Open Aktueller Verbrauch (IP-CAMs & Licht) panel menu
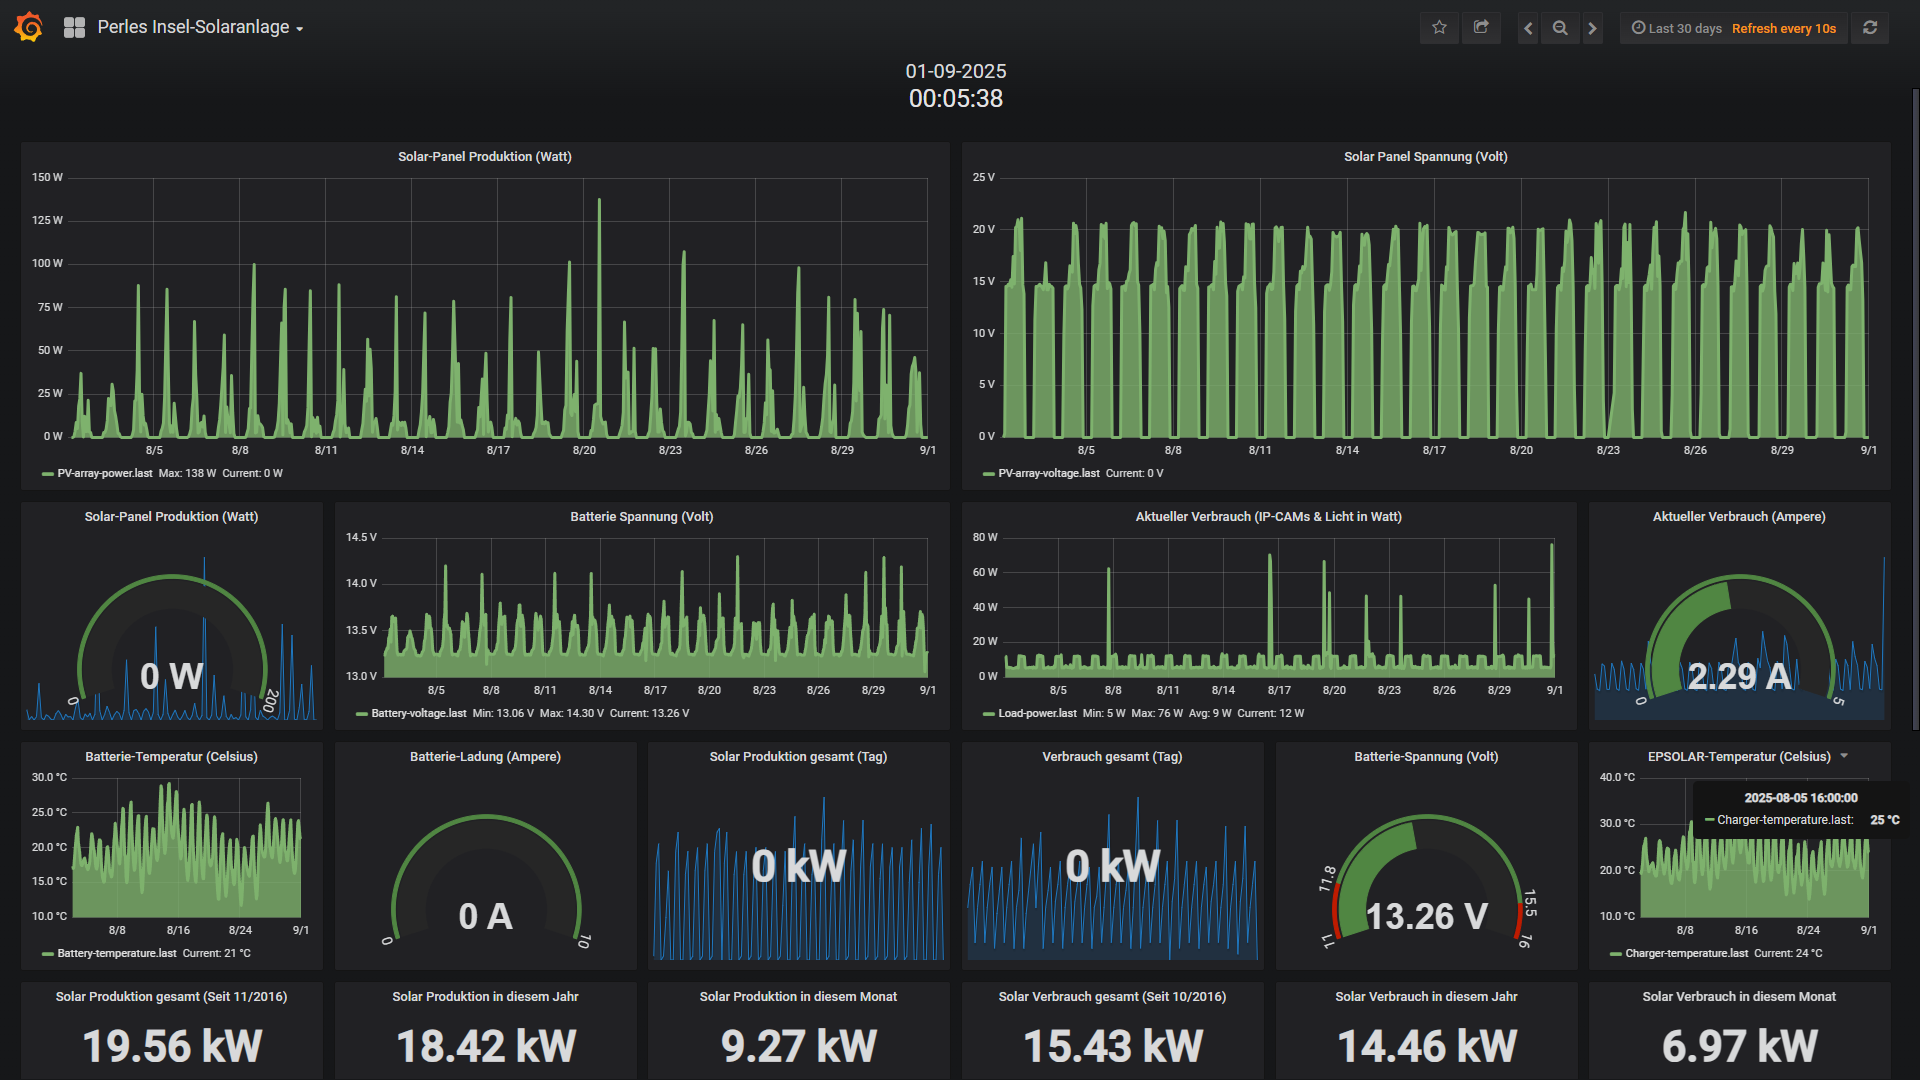 (x=1268, y=517)
